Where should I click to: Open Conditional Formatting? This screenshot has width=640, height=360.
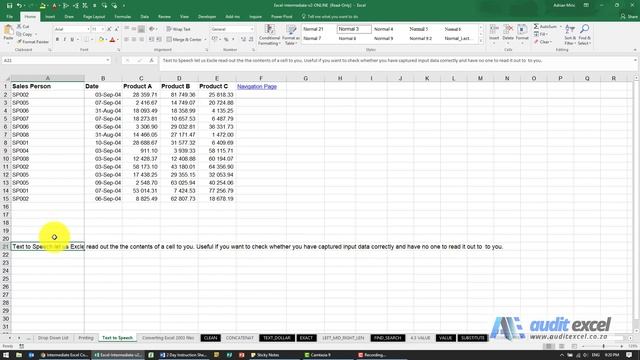[x=269, y=35]
